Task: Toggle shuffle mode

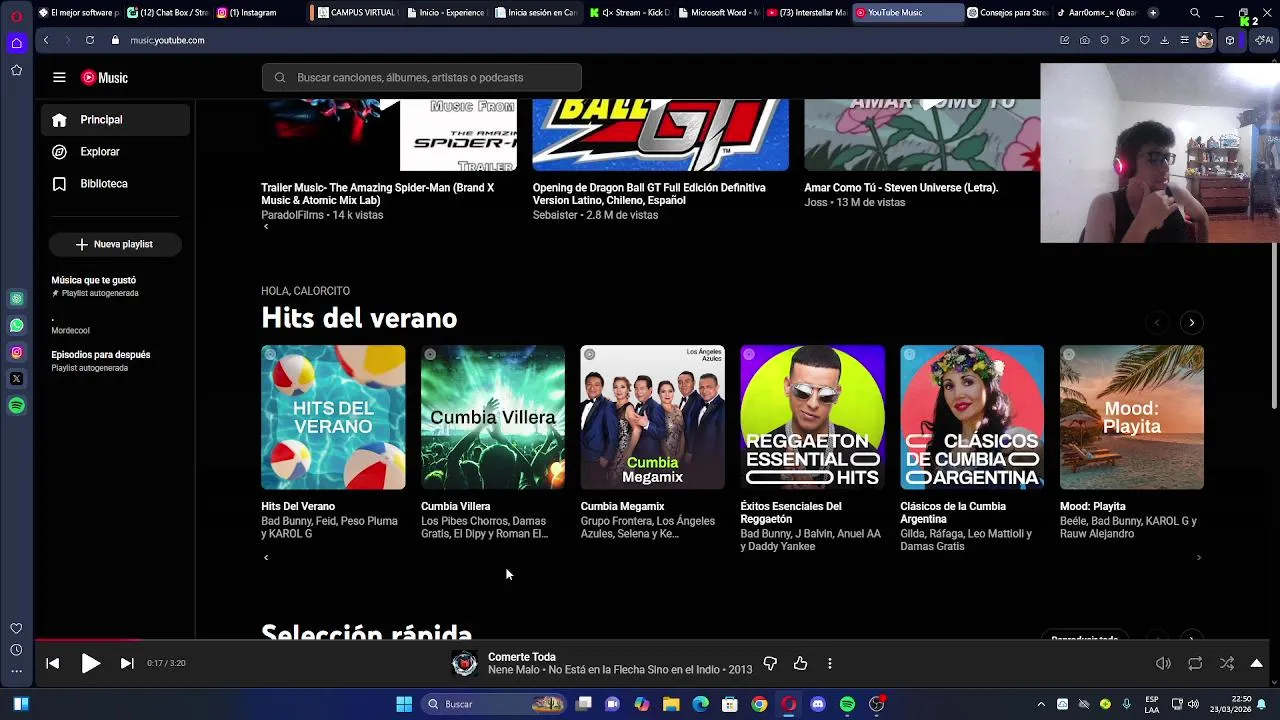Action: click(1227, 663)
